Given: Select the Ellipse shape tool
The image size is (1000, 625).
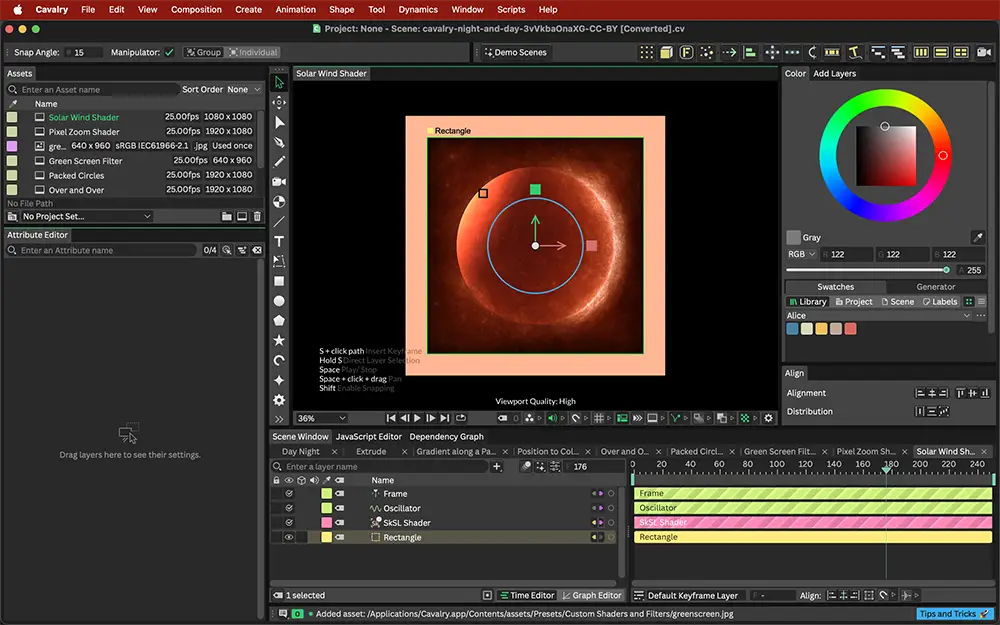Looking at the screenshot, I should (279, 300).
